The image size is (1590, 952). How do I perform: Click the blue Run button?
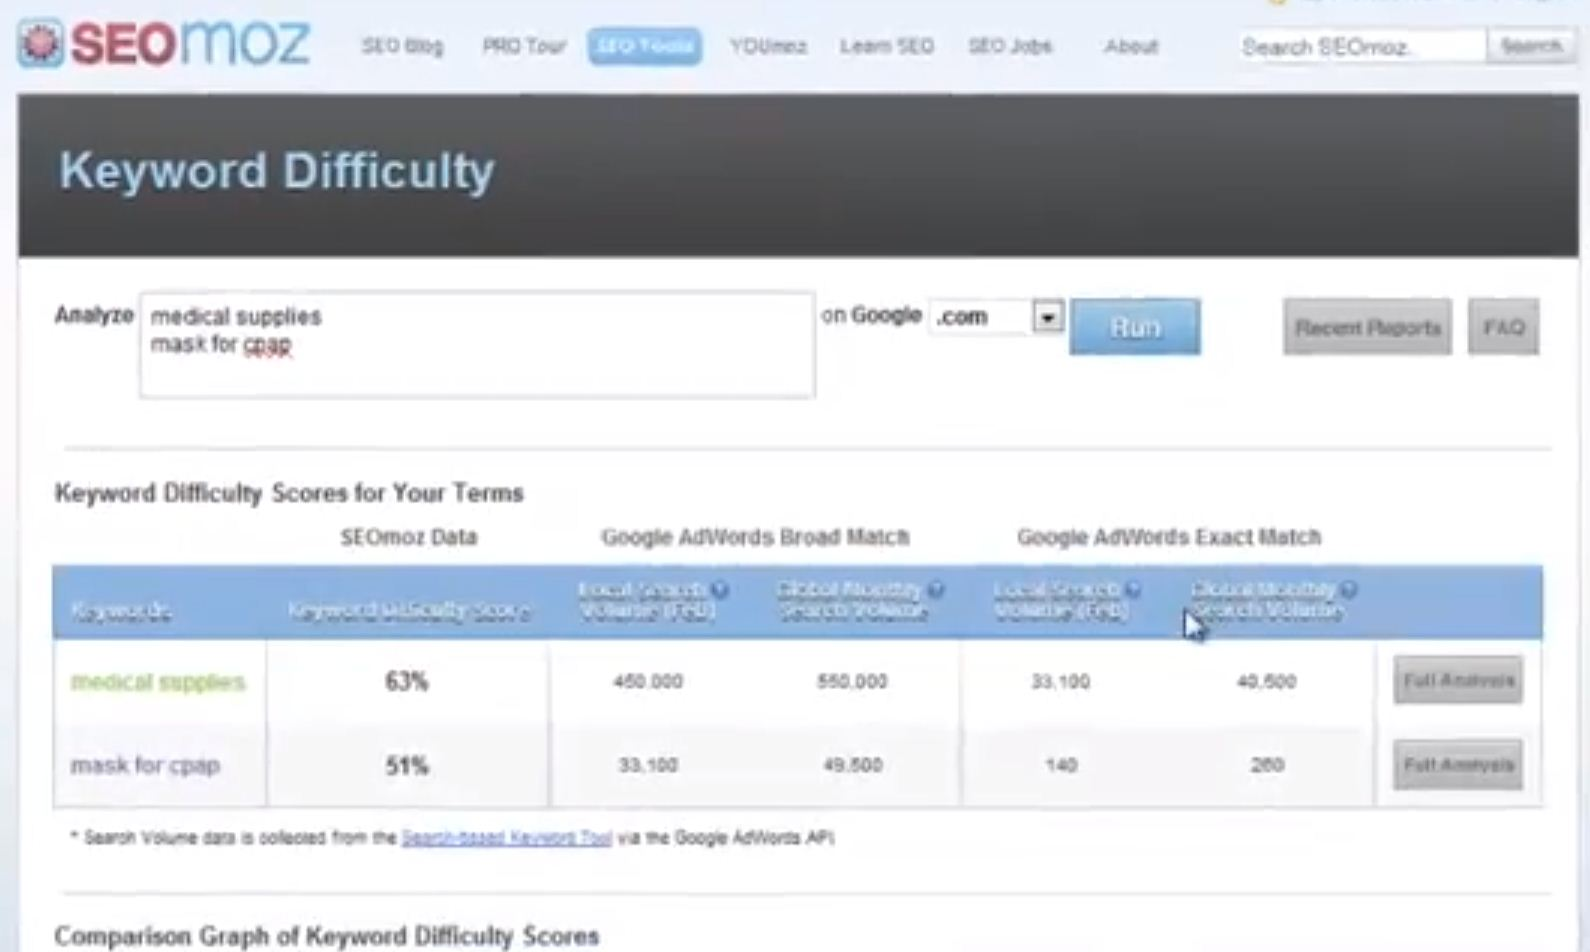point(1135,327)
